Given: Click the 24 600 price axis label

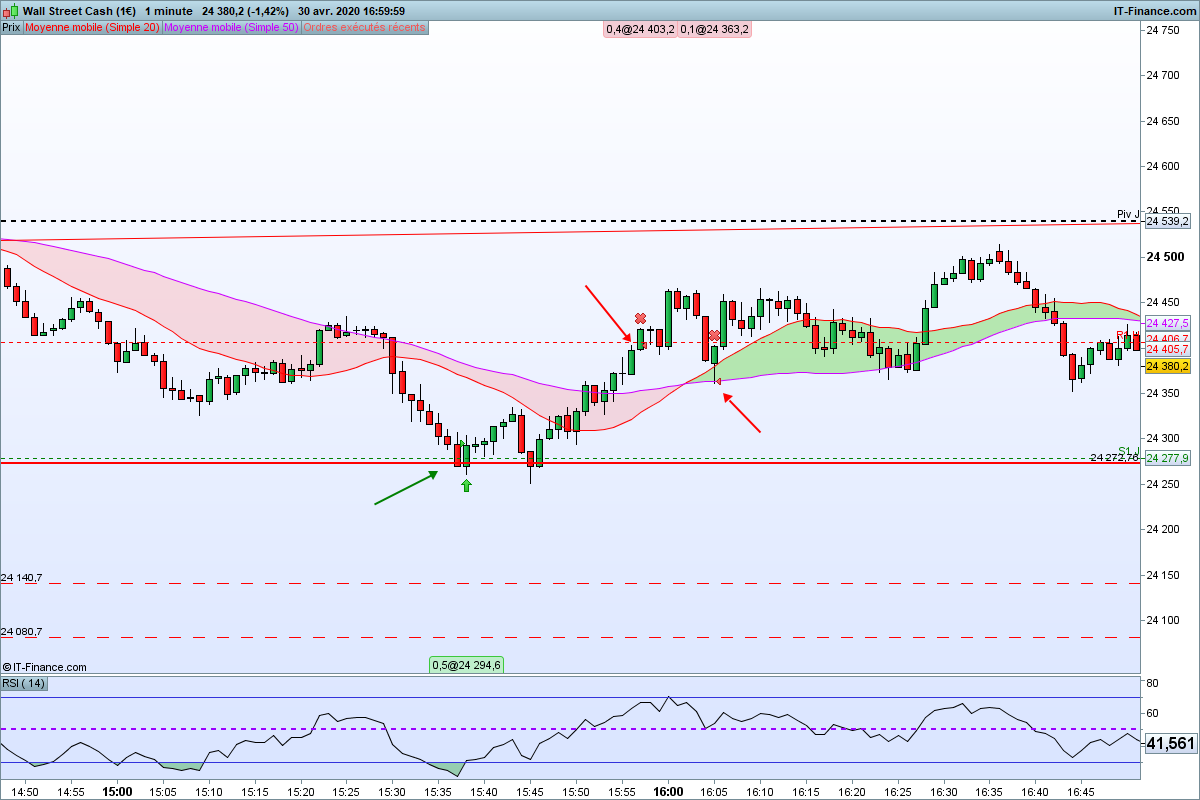Looking at the screenshot, I should (1164, 166).
